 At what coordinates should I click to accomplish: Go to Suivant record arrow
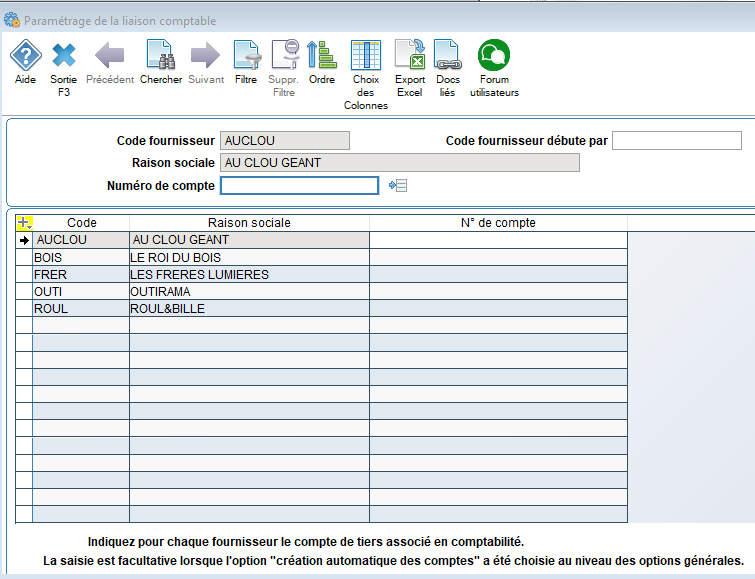pos(206,55)
